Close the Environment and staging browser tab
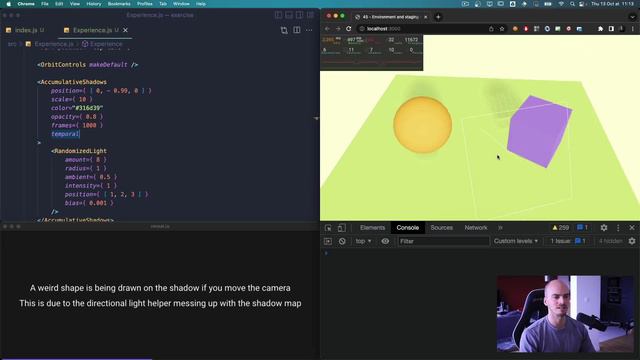This screenshot has height=360, width=640. (425, 17)
